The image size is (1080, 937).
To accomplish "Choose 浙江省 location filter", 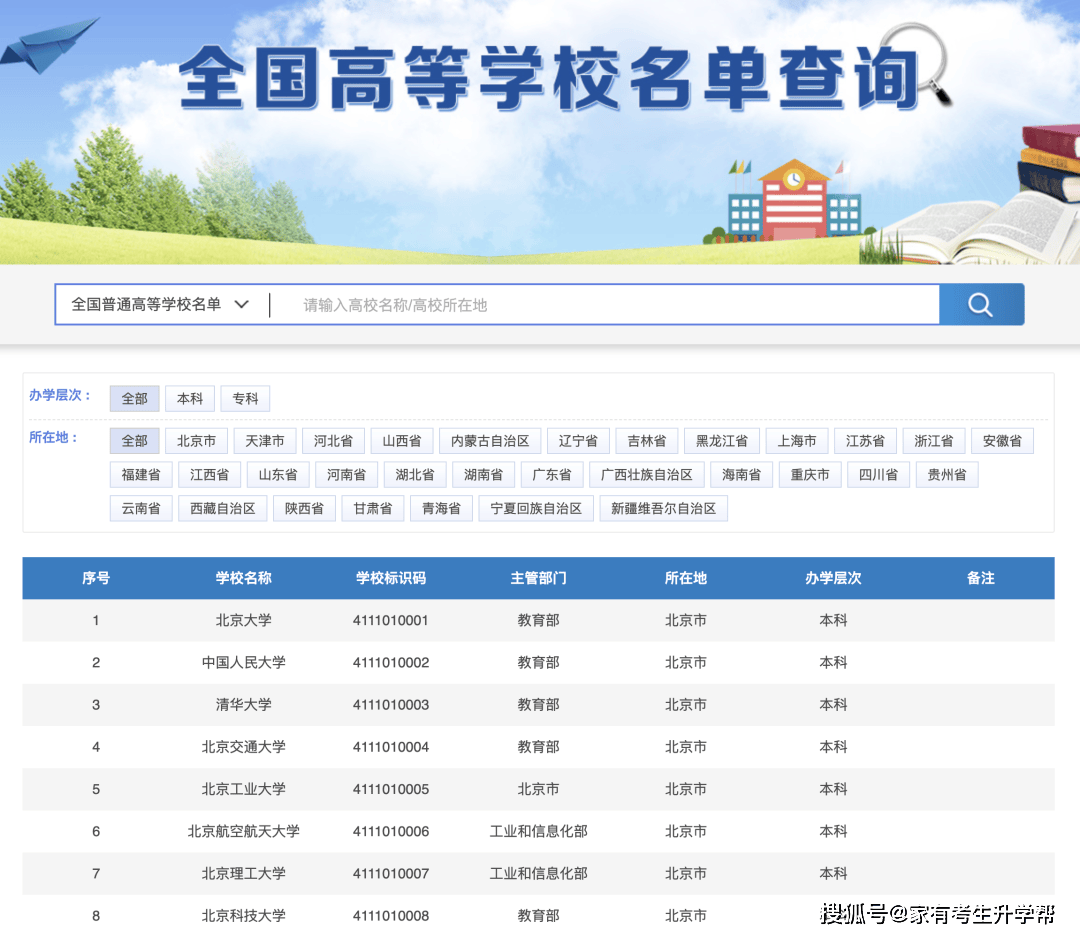I will (x=933, y=441).
